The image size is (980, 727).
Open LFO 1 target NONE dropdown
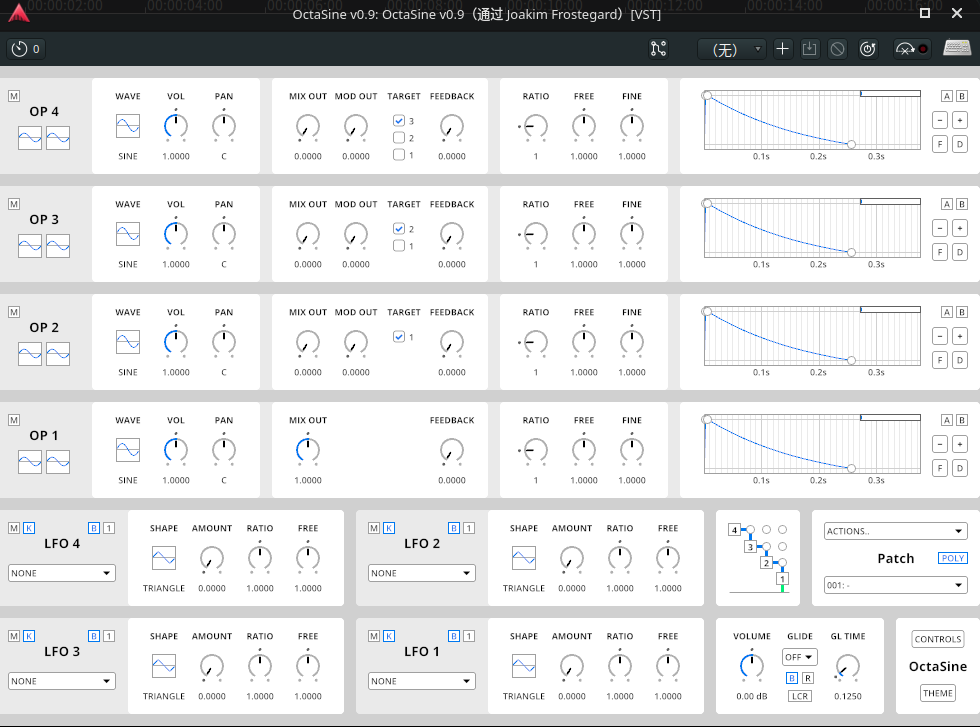(422, 681)
